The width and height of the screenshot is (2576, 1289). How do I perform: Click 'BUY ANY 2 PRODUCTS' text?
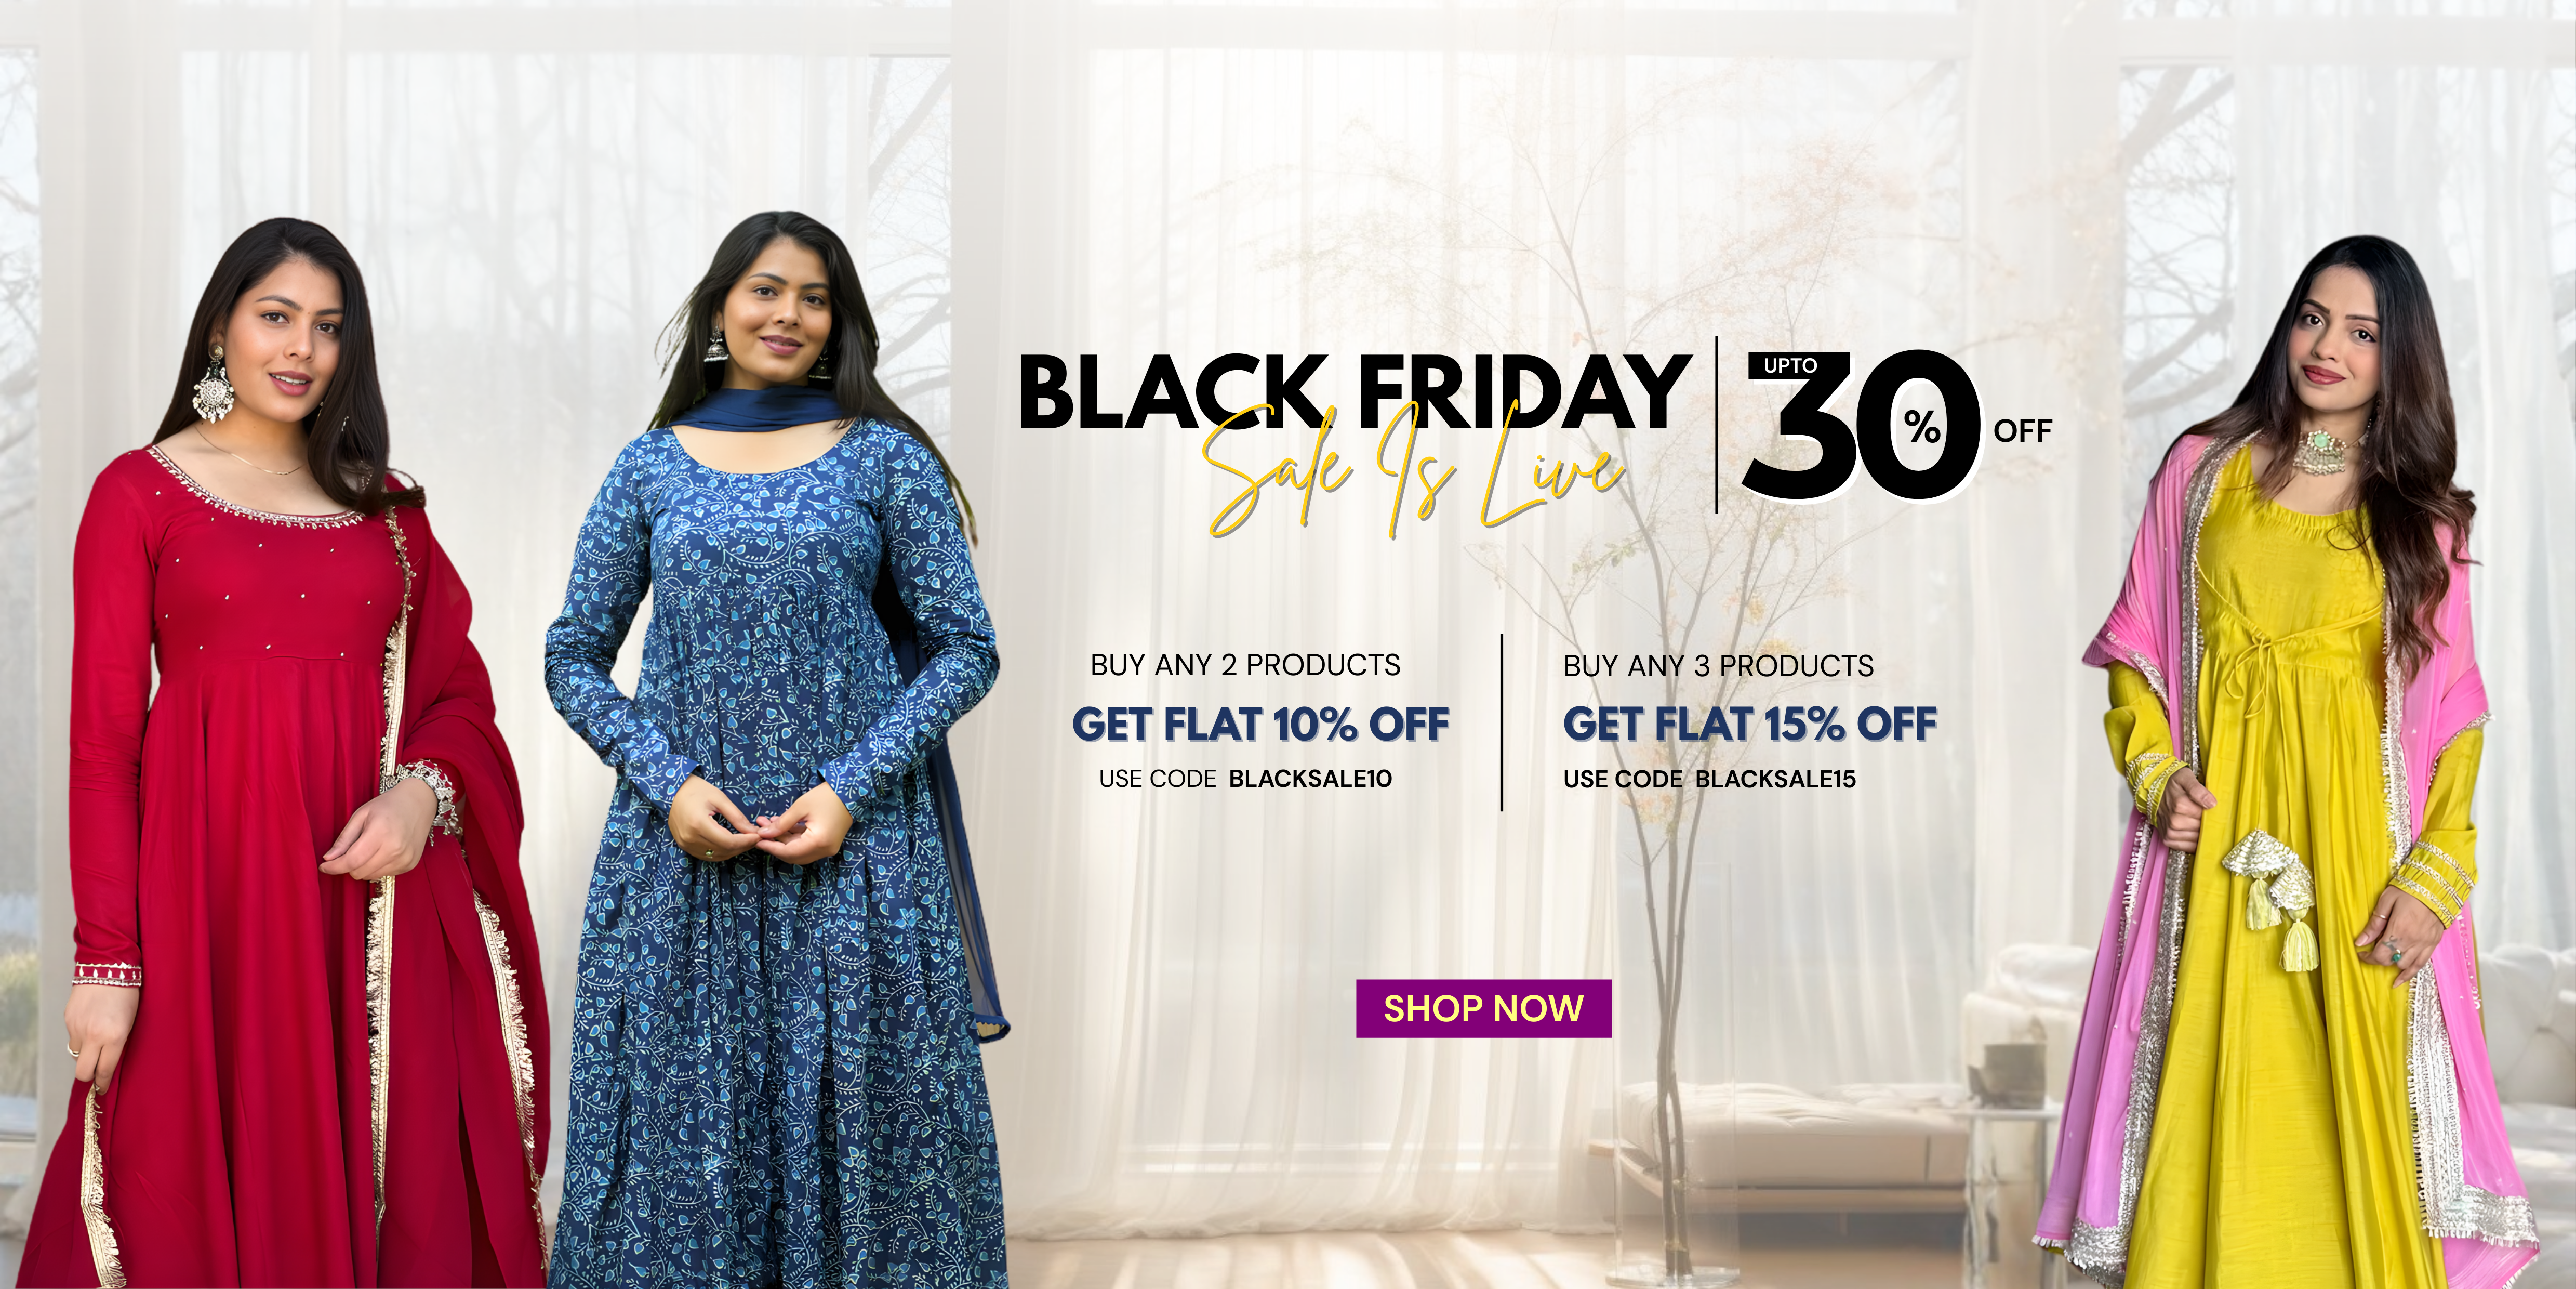[1245, 665]
